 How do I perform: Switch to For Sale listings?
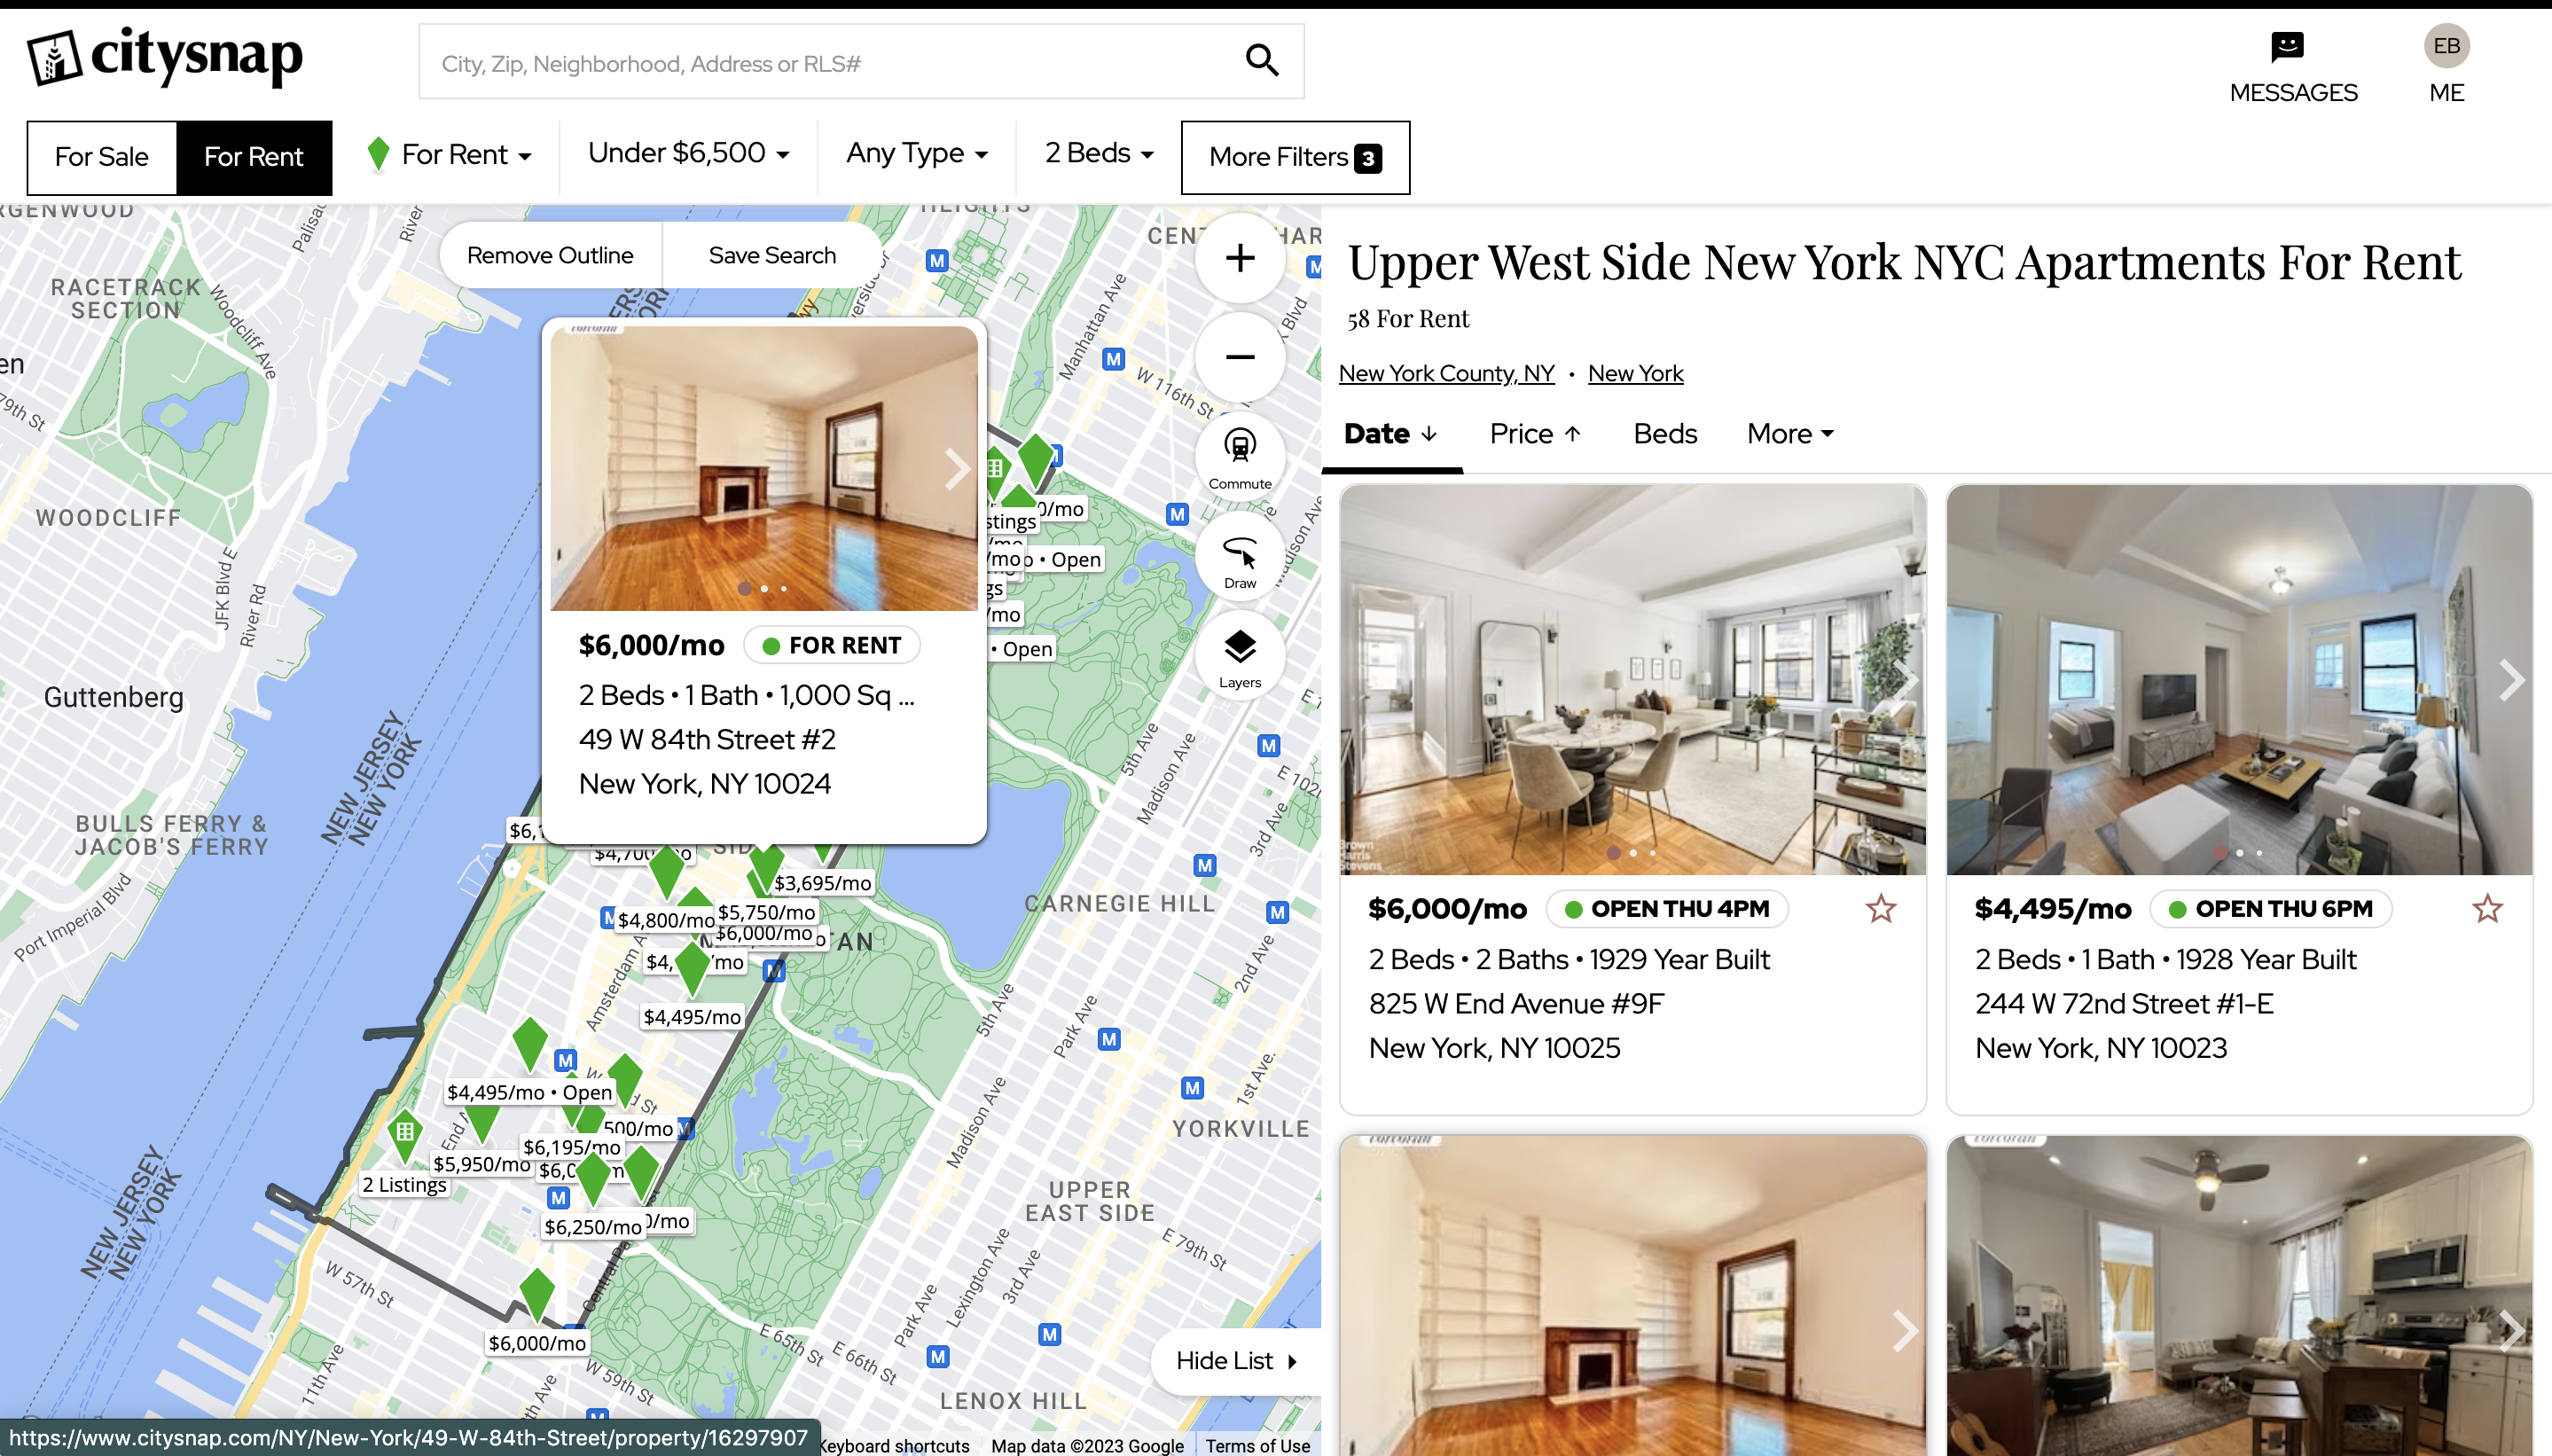point(102,157)
